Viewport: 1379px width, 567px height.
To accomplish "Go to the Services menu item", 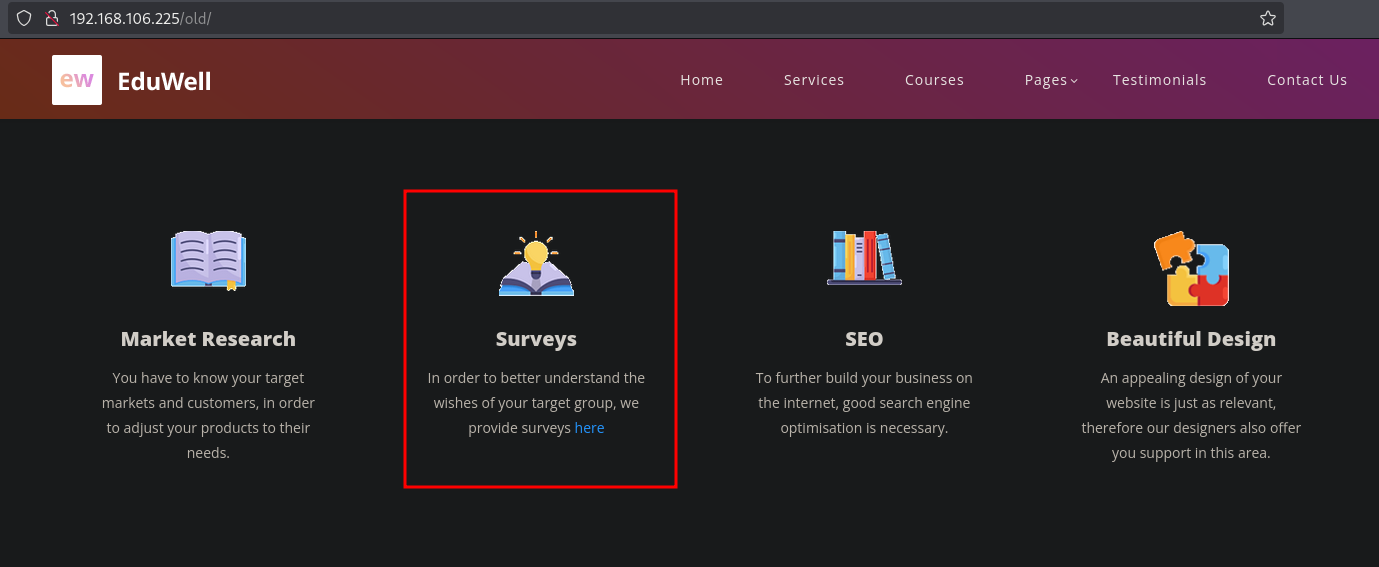I will tap(814, 80).
